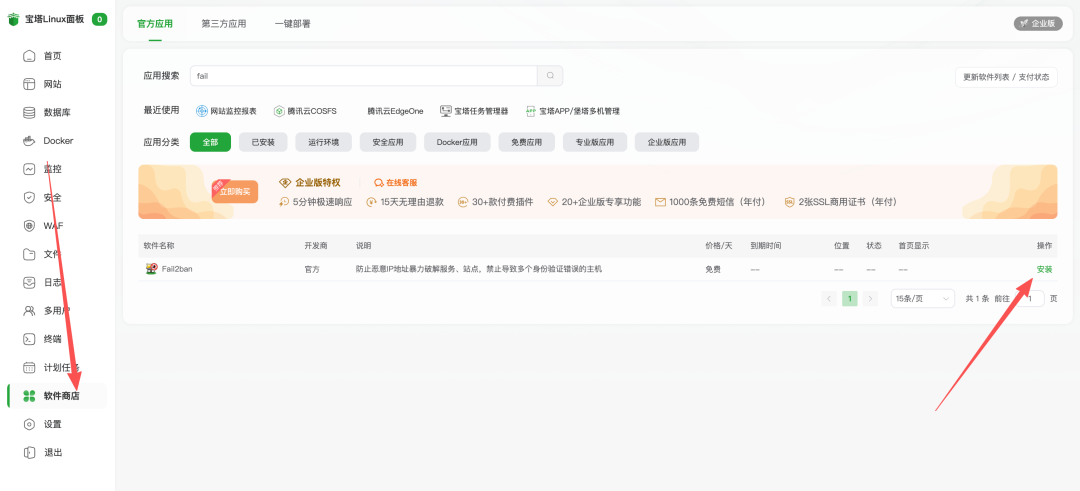
Task: Open the WAF sidebar icon
Action: point(29,225)
